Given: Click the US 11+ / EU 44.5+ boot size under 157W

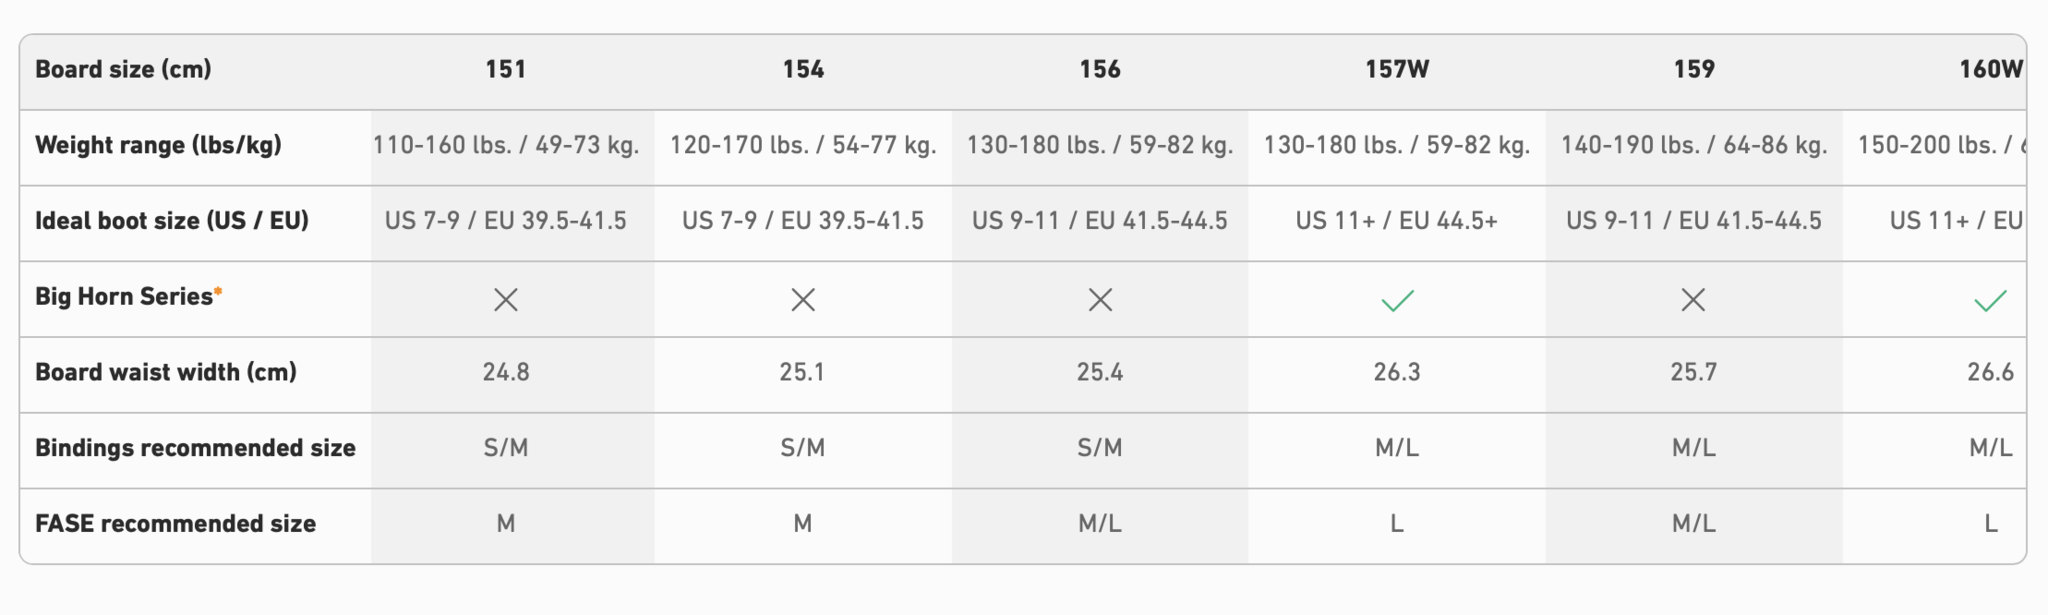Looking at the screenshot, I should 1397,221.
